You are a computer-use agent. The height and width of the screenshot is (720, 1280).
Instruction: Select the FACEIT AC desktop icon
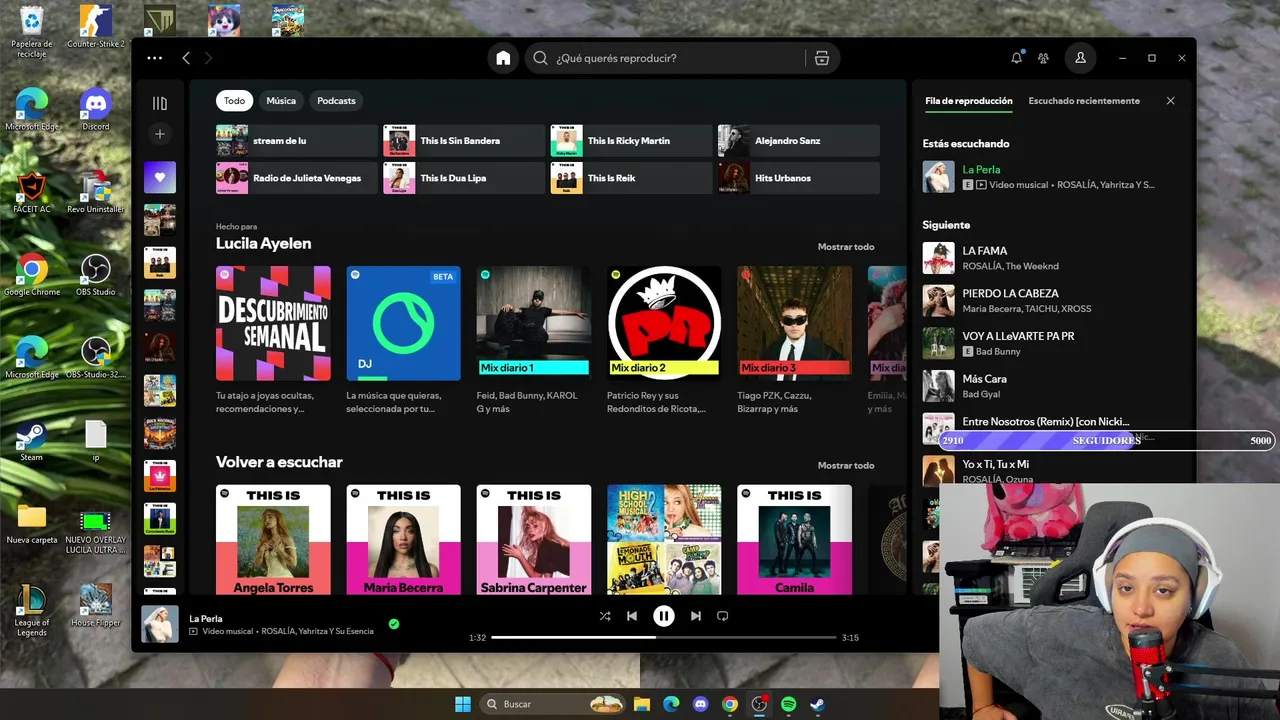click(32, 193)
